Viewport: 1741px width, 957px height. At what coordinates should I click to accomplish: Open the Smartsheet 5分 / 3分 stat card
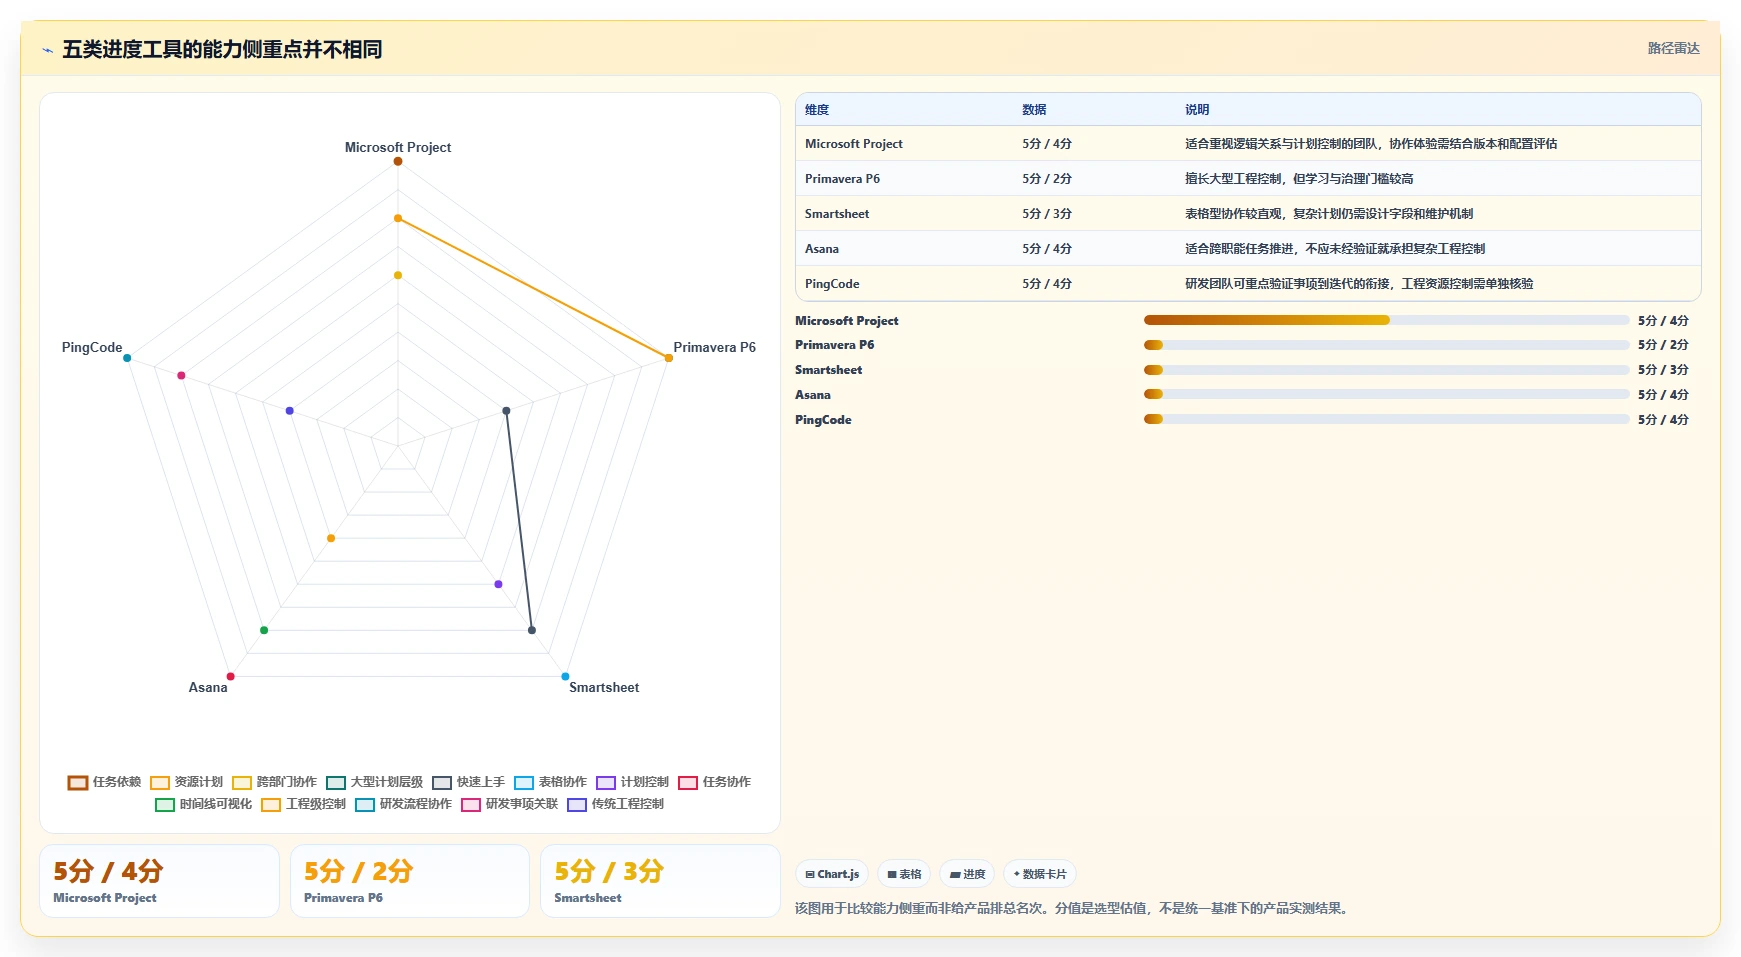[660, 881]
